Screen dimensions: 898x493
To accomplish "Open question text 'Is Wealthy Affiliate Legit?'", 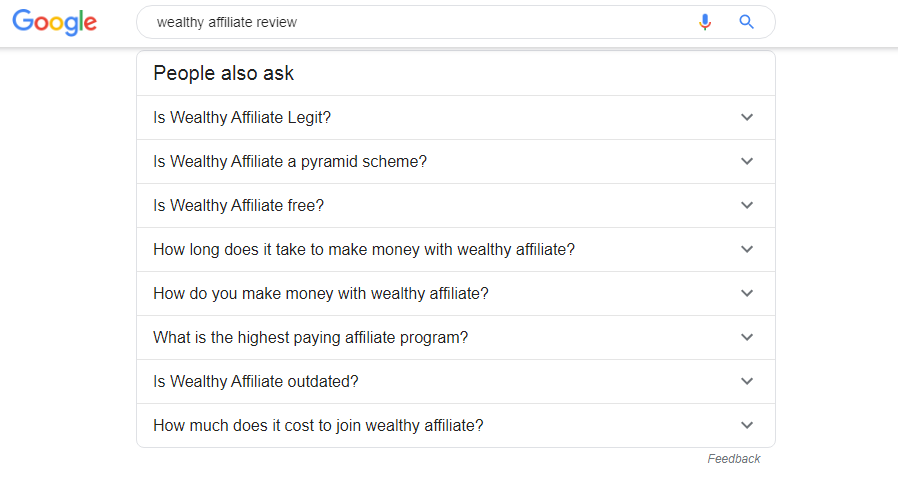I will coord(242,117).
